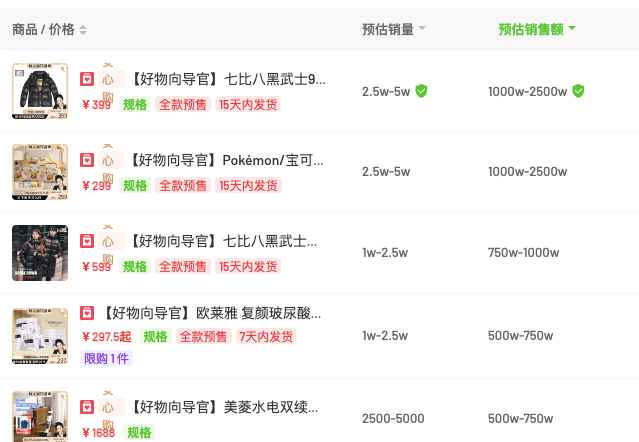This screenshot has height=442, width=639.
Task: Click red shop icon on ¥599 product row
Action: point(88,241)
